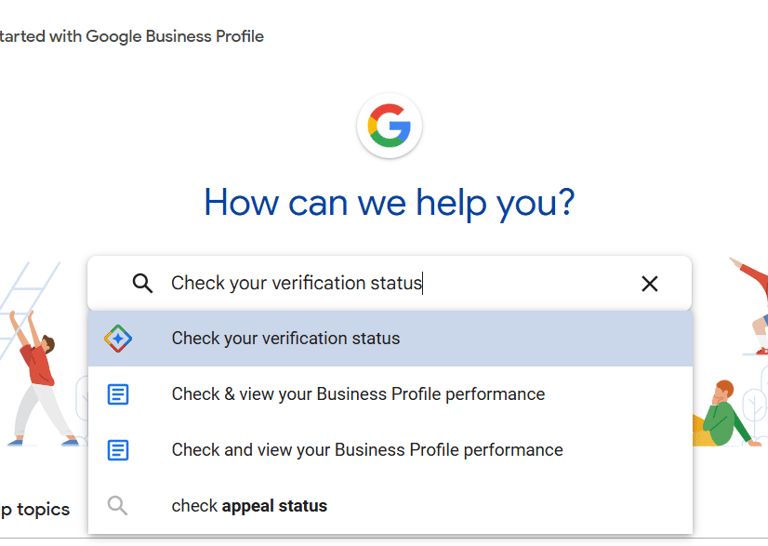768x546 pixels.
Task: Choose "Check & view your Business Profile performance"
Action: [x=358, y=395]
